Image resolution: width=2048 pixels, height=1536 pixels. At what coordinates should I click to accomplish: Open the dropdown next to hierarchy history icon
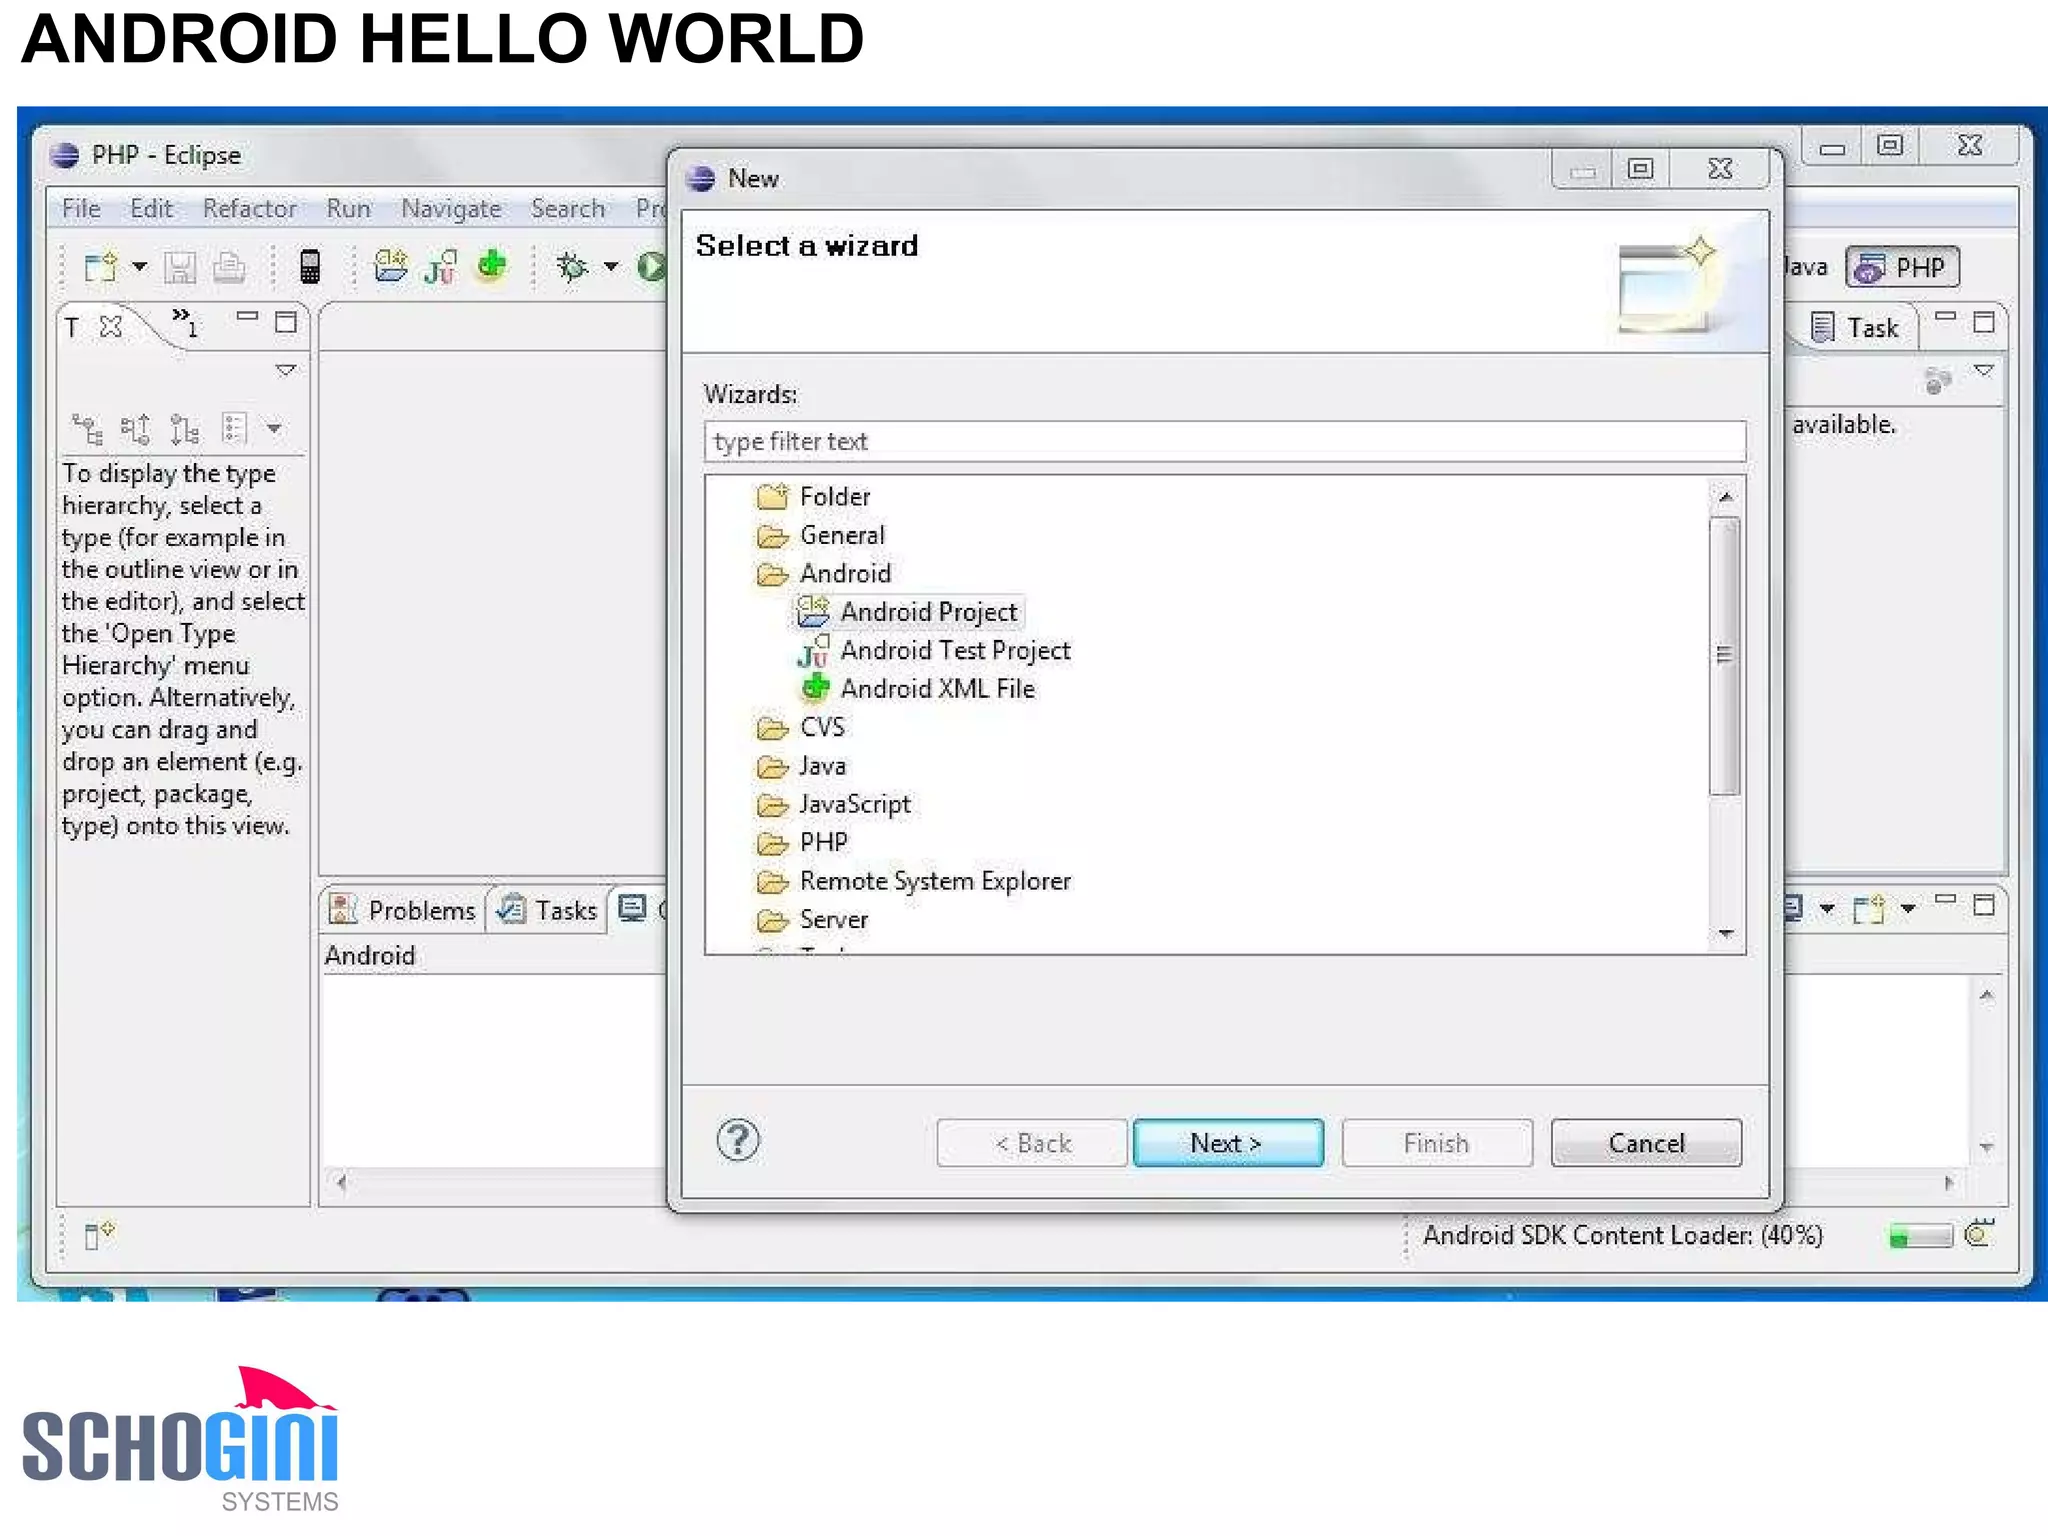pos(274,429)
